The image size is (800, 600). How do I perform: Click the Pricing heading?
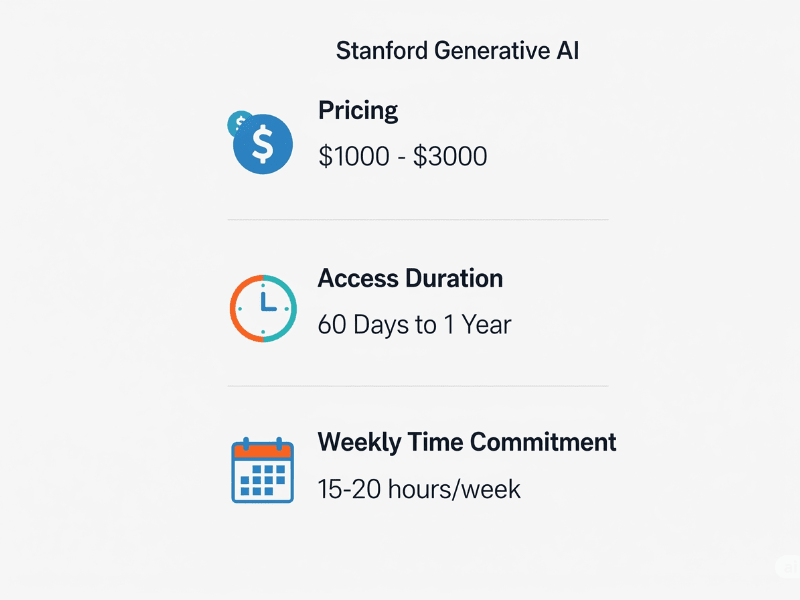point(358,110)
